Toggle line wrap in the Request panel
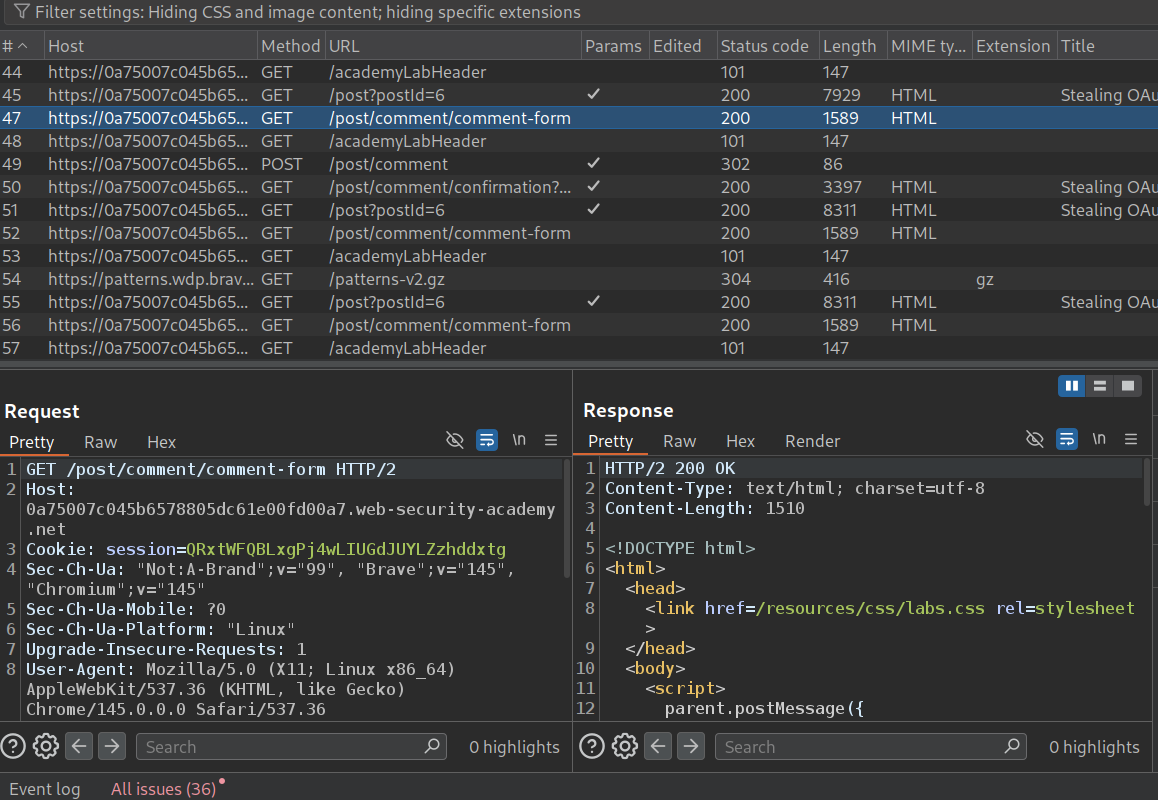This screenshot has height=800, width=1158. pos(487,440)
